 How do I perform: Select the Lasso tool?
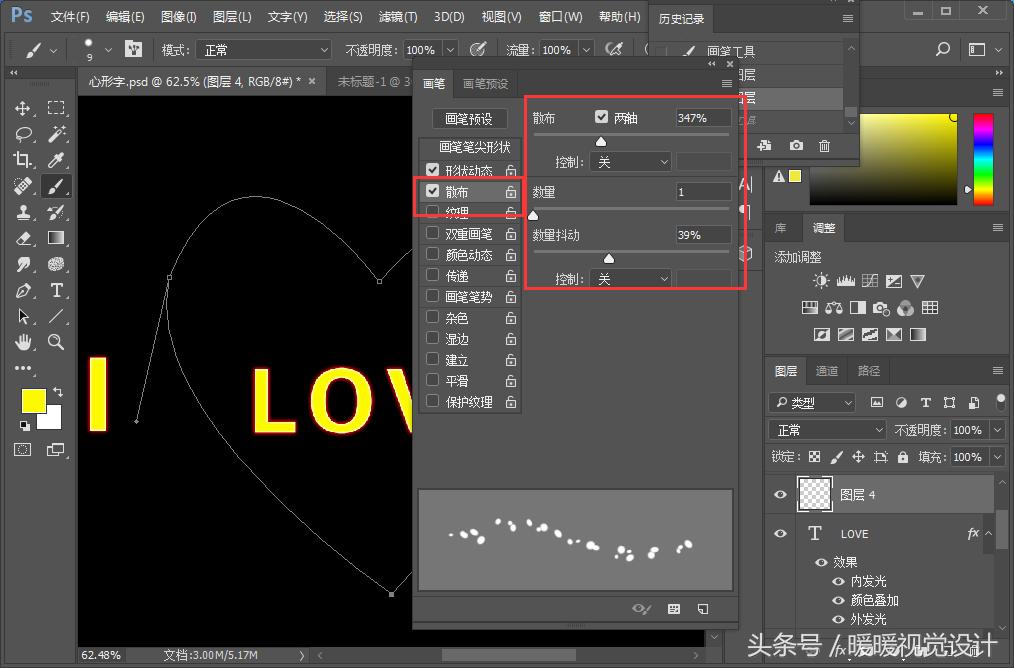coord(22,133)
